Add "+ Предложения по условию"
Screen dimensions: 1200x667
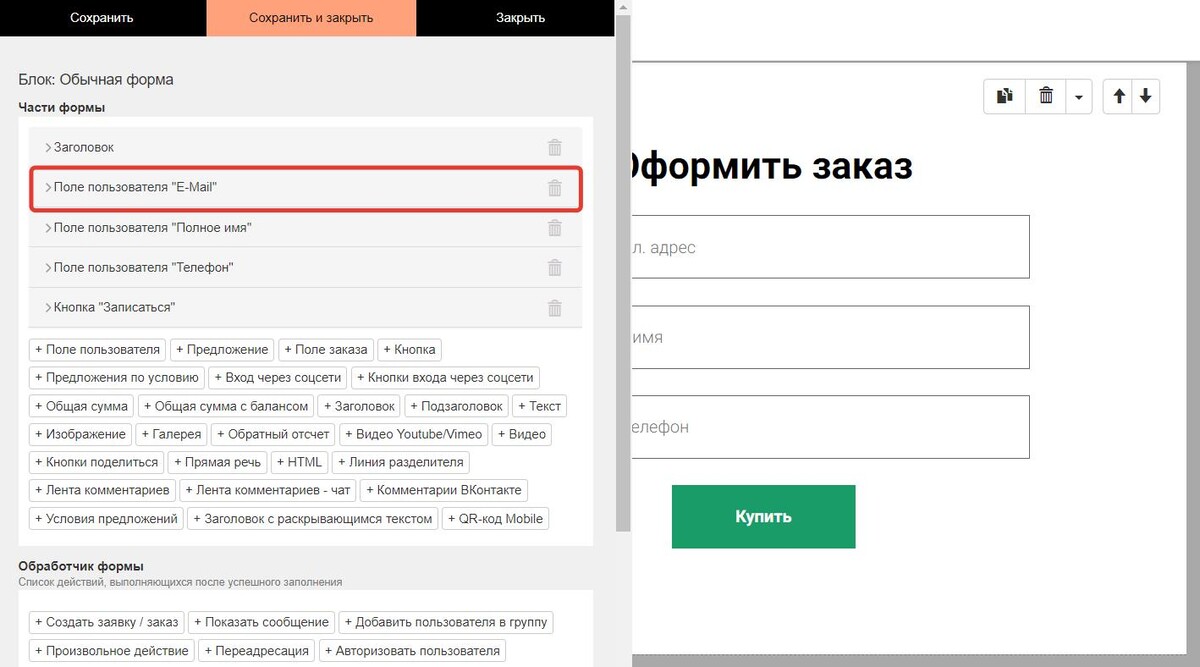pos(117,378)
